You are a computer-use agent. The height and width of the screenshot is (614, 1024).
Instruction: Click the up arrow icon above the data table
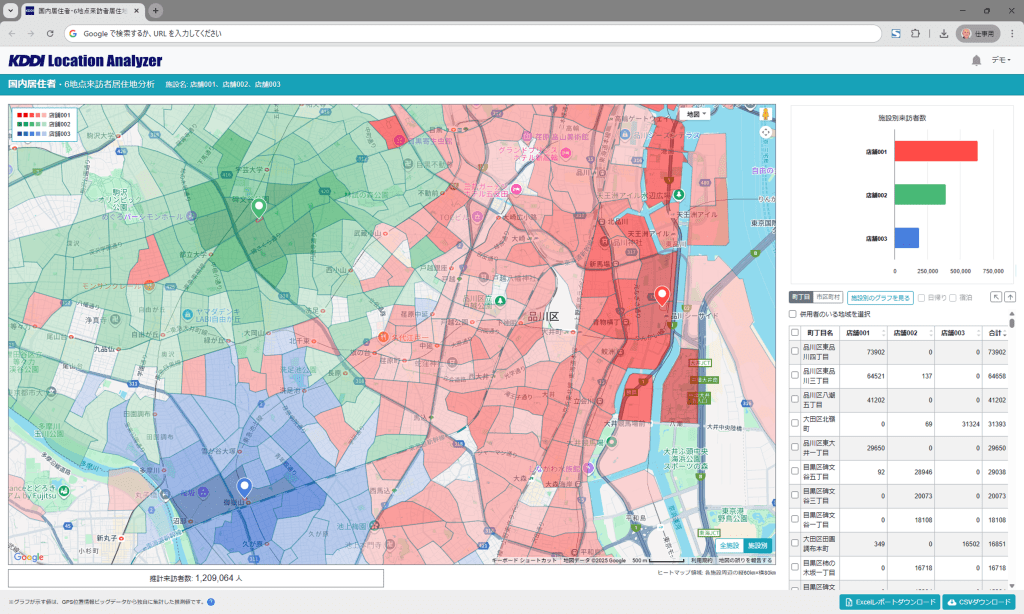[x=1010, y=297]
